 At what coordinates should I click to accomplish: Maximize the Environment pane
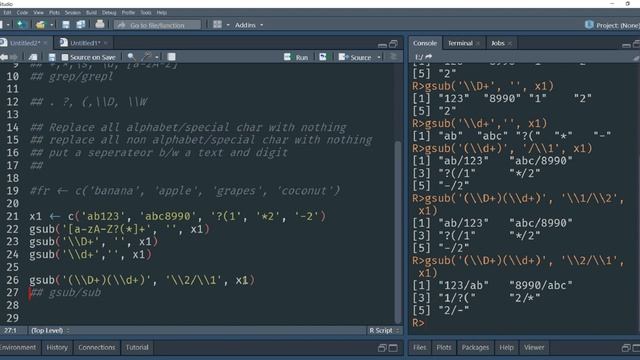[393, 348]
